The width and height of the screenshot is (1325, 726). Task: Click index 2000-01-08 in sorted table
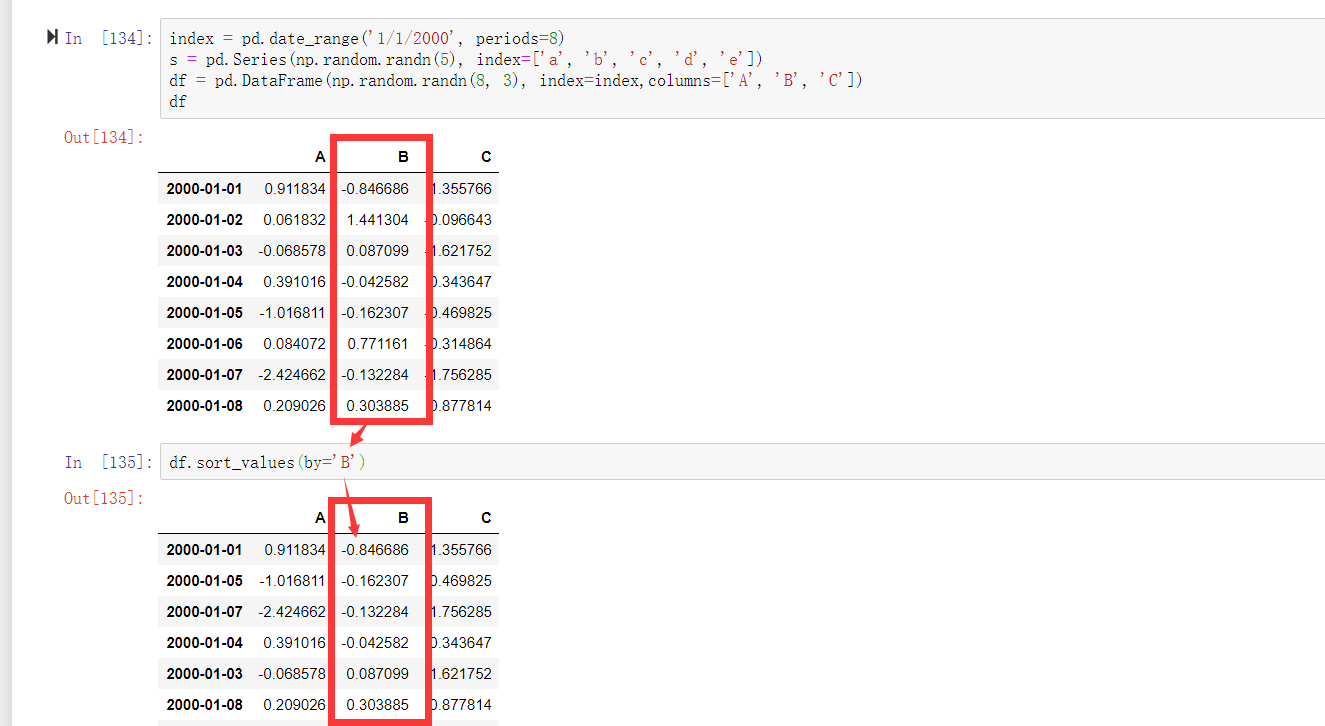(x=204, y=704)
